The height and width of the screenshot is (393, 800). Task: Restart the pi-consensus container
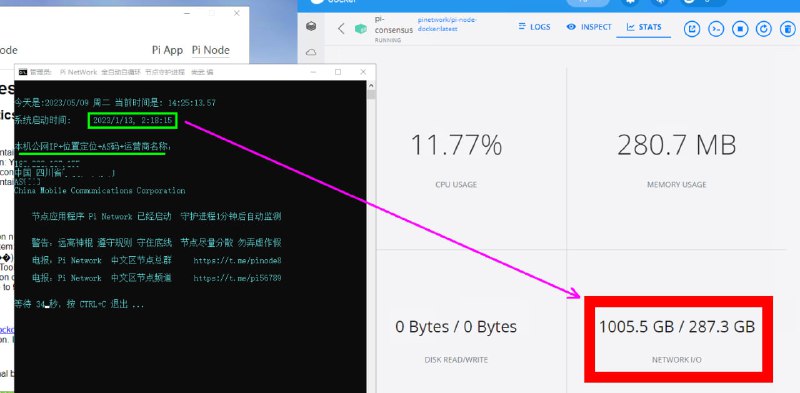point(763,29)
